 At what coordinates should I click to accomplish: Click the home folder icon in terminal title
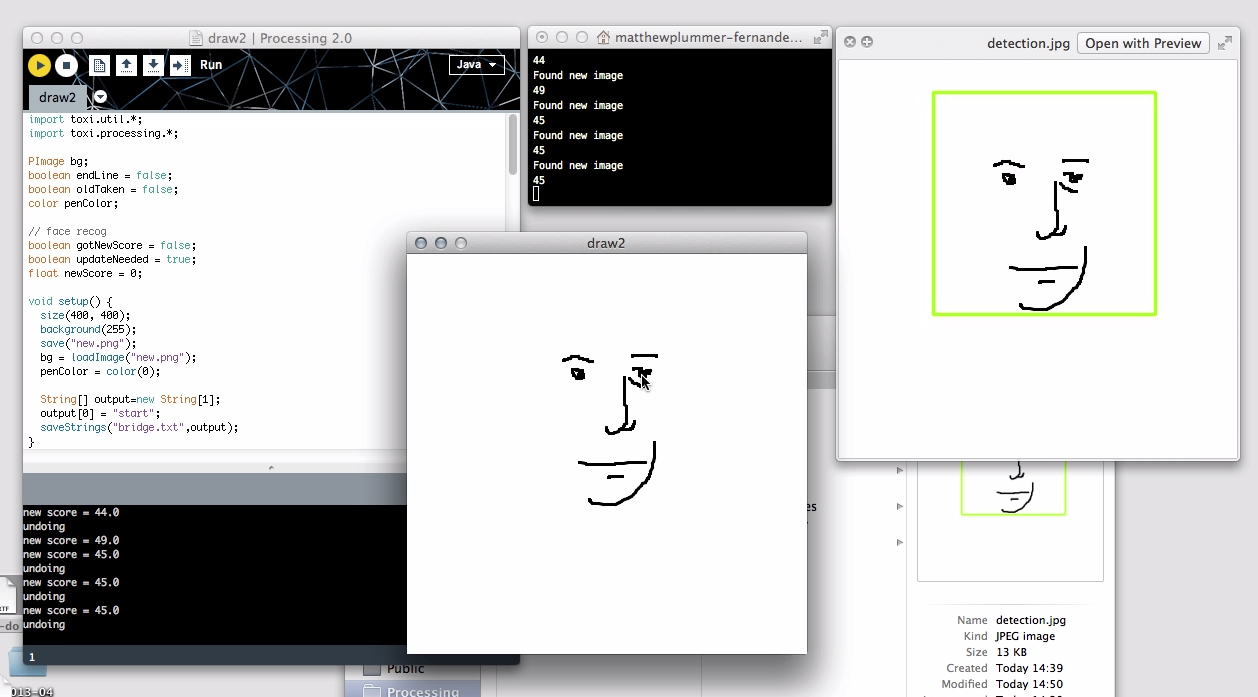click(603, 38)
